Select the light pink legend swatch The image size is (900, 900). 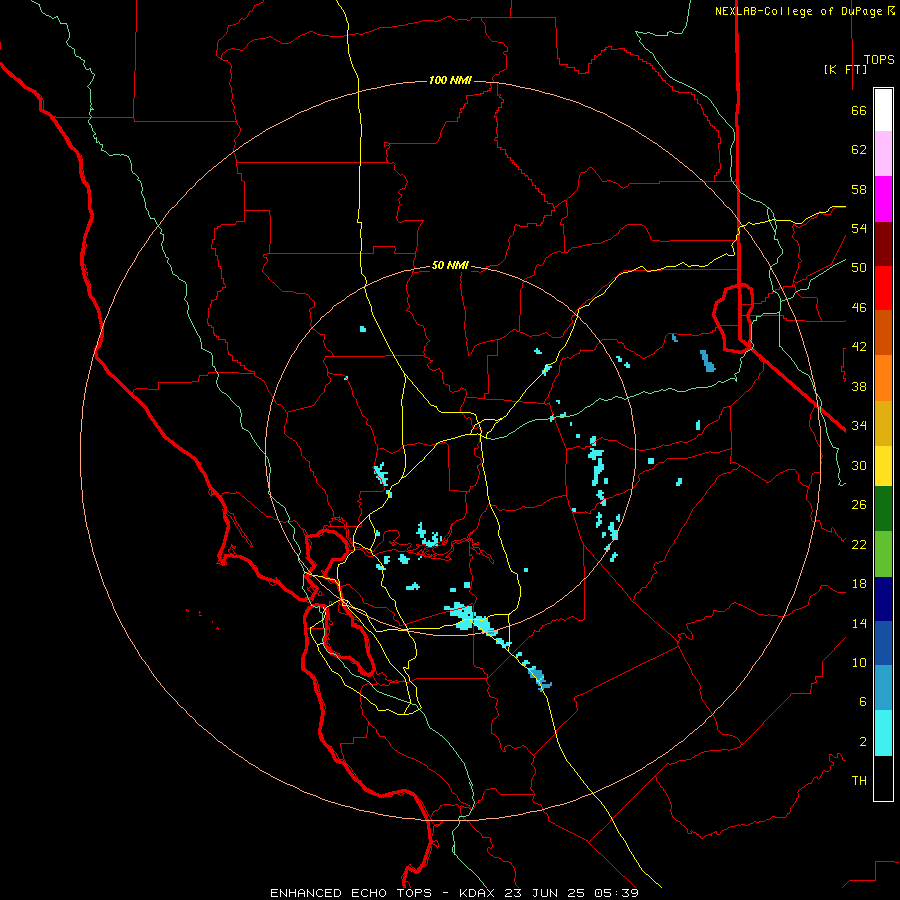(883, 153)
